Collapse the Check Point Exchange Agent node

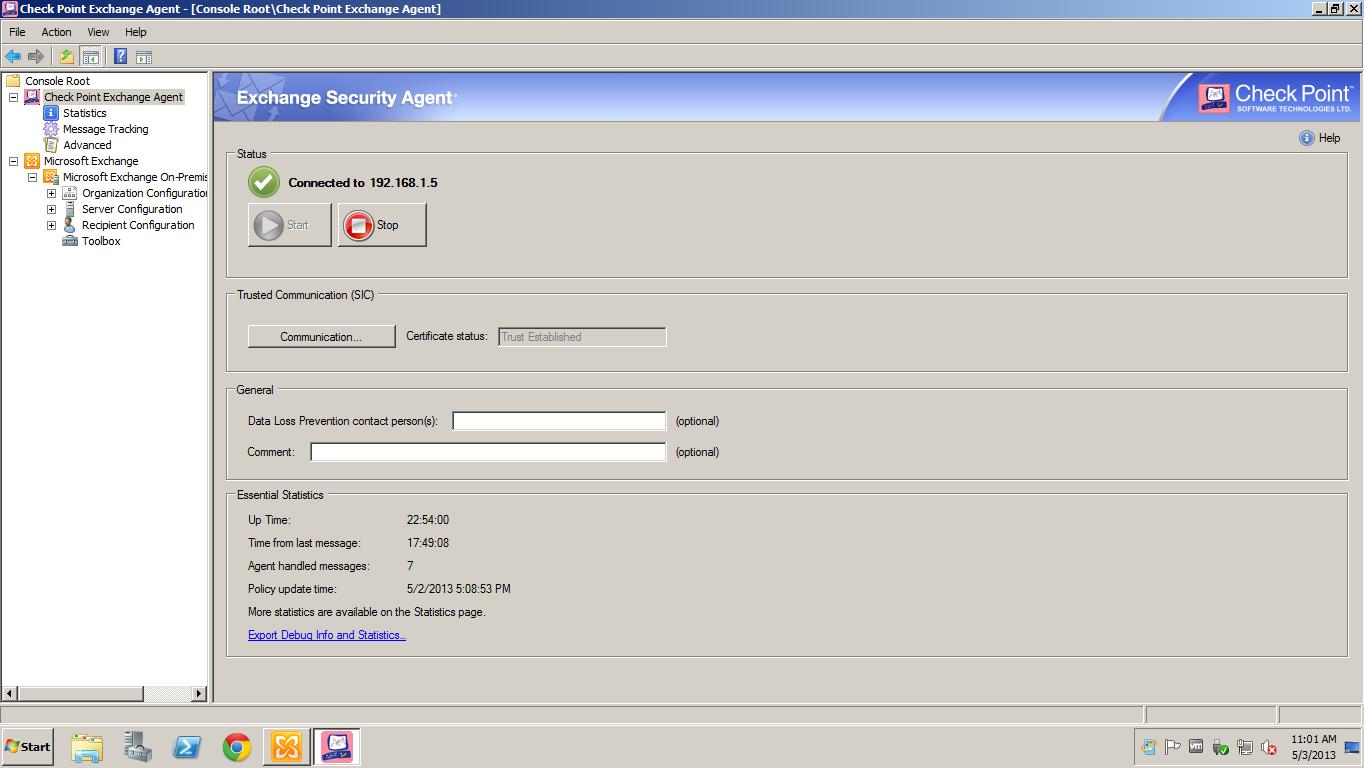click(x=13, y=97)
